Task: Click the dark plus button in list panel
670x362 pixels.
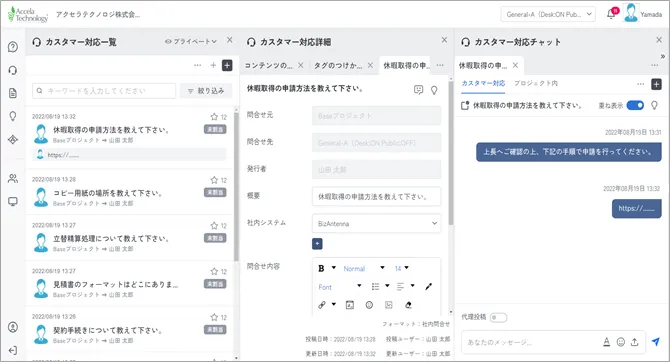Action: click(x=227, y=65)
